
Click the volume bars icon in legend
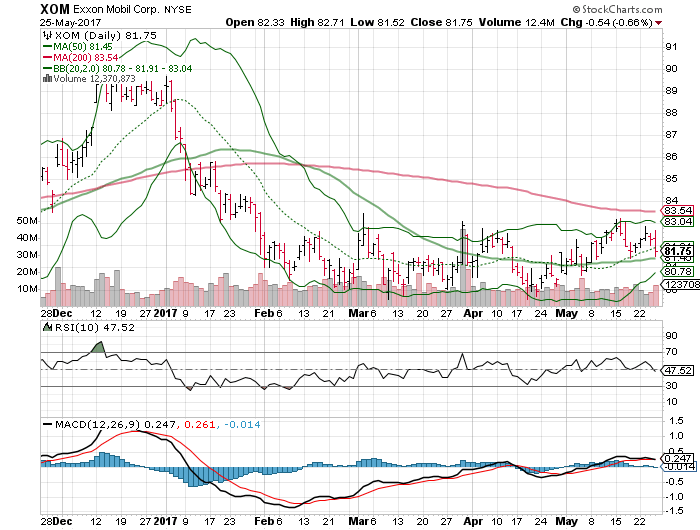47,79
